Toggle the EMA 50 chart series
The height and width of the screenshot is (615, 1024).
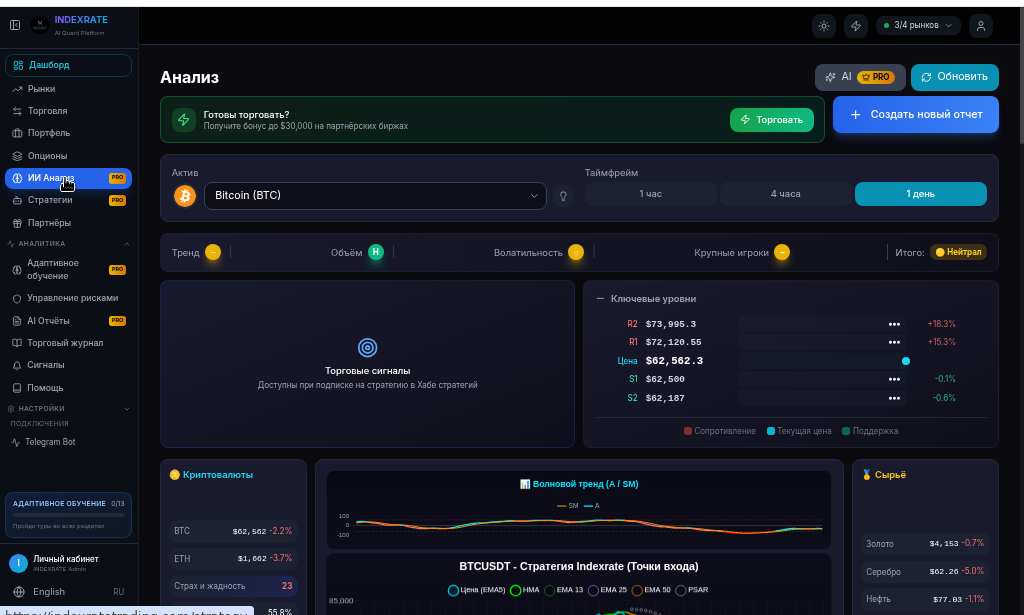pos(651,590)
